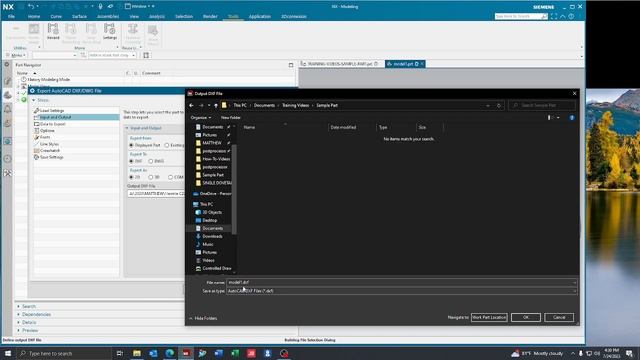Switch to the Analysis ribbon tab

(156, 16)
